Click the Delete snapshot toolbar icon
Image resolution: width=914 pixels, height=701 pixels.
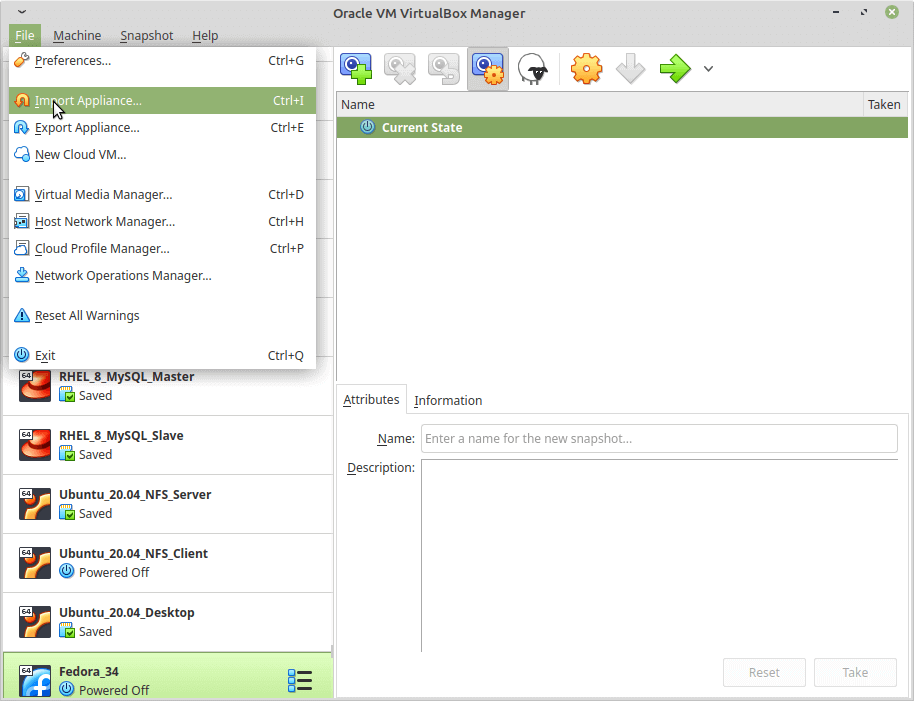[400, 69]
